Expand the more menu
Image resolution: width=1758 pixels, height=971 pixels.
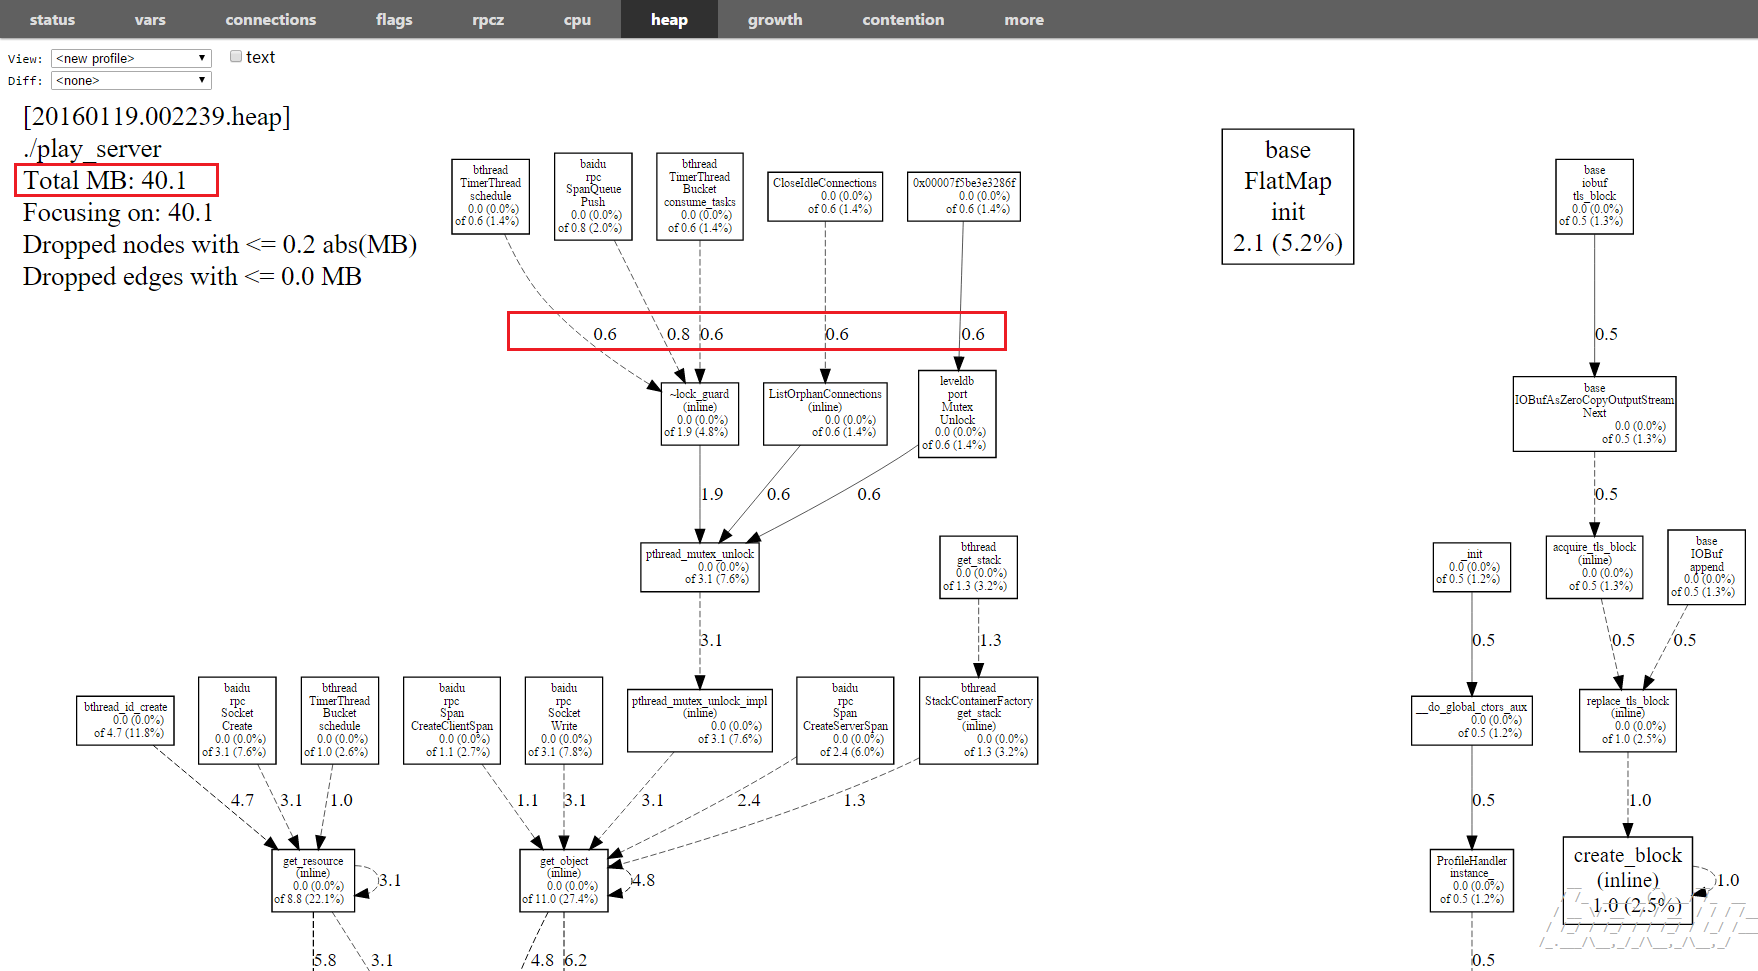1023,19
